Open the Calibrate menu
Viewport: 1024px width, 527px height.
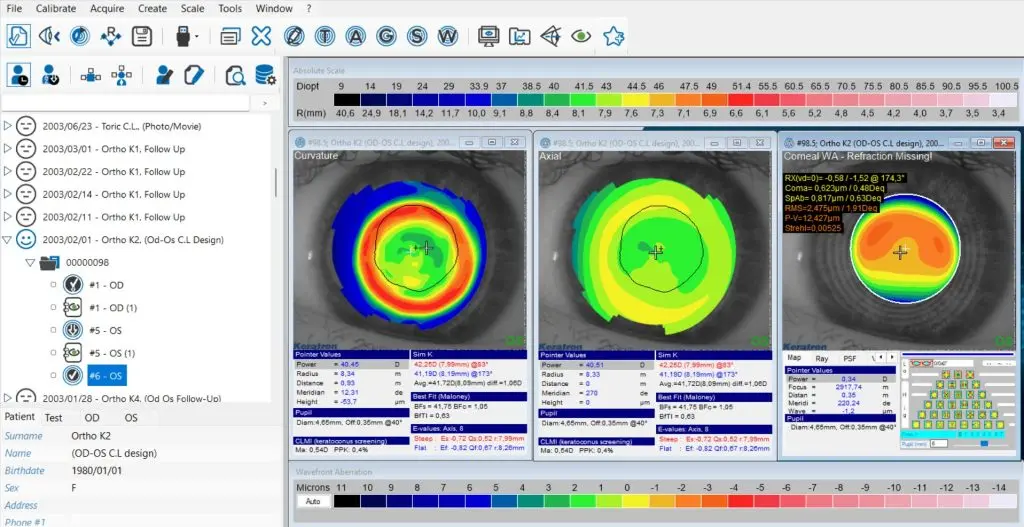56,8
